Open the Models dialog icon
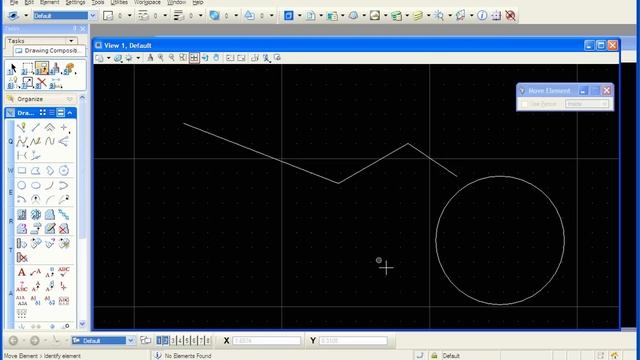This screenshot has height=360, width=640. coord(289,16)
